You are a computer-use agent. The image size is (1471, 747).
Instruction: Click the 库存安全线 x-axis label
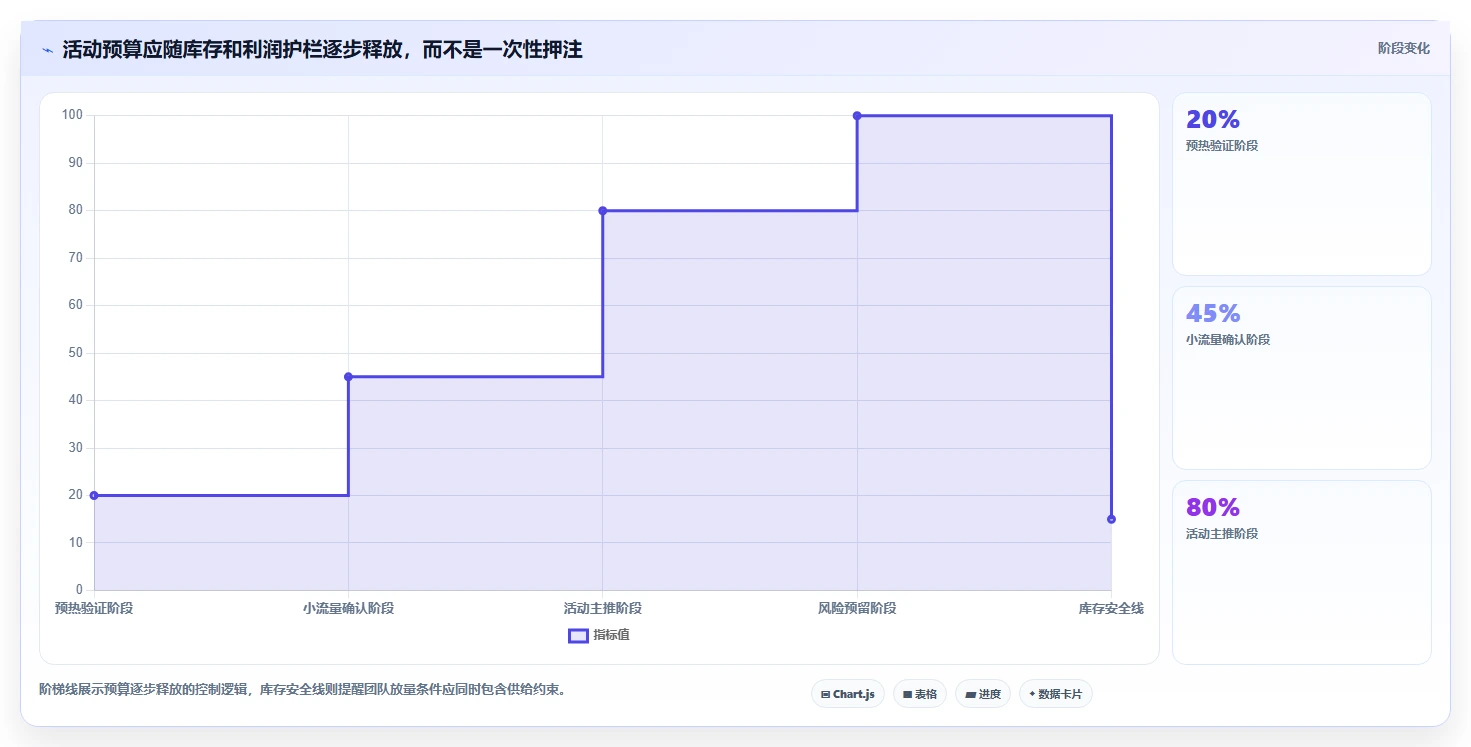pos(1111,608)
